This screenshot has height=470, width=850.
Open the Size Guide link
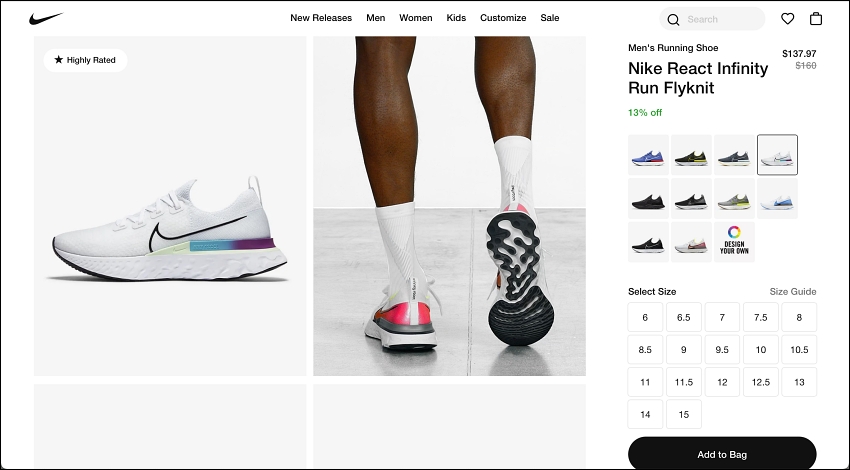[793, 292]
